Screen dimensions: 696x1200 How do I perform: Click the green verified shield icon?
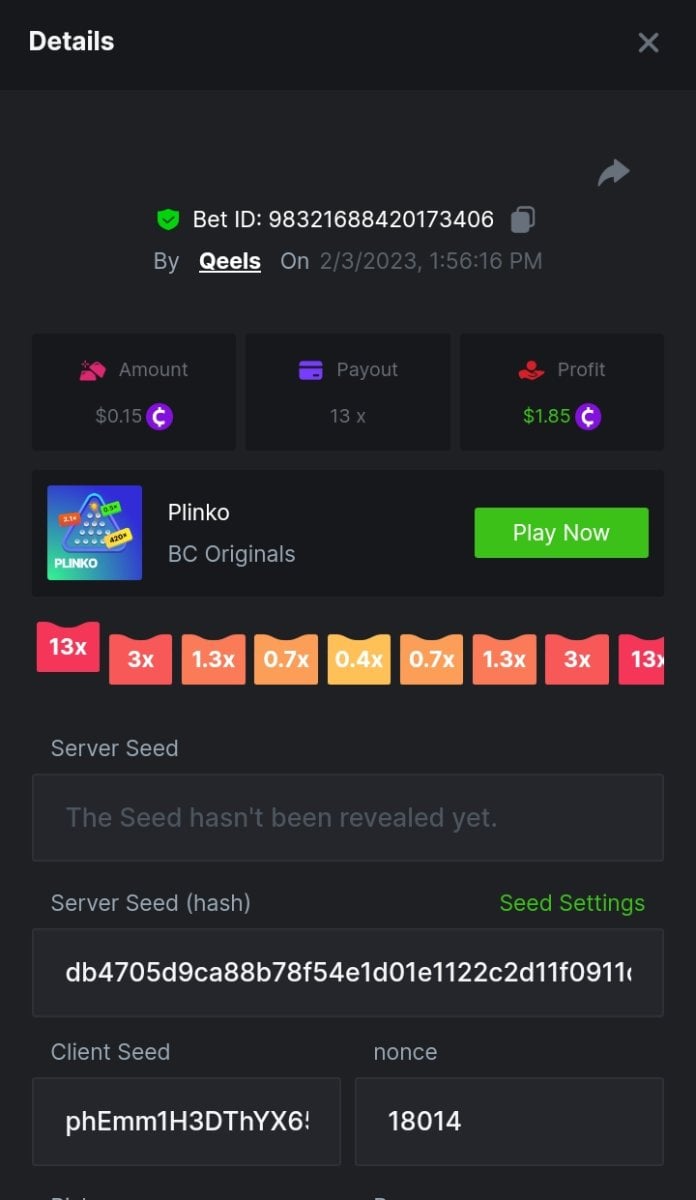click(x=168, y=219)
